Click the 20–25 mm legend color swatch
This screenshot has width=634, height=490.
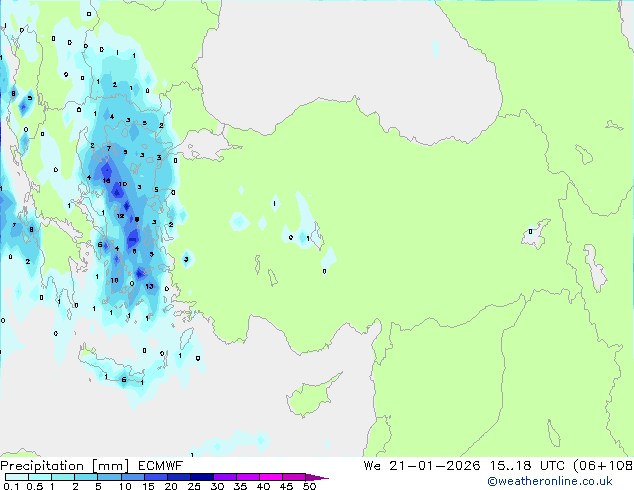178,477
